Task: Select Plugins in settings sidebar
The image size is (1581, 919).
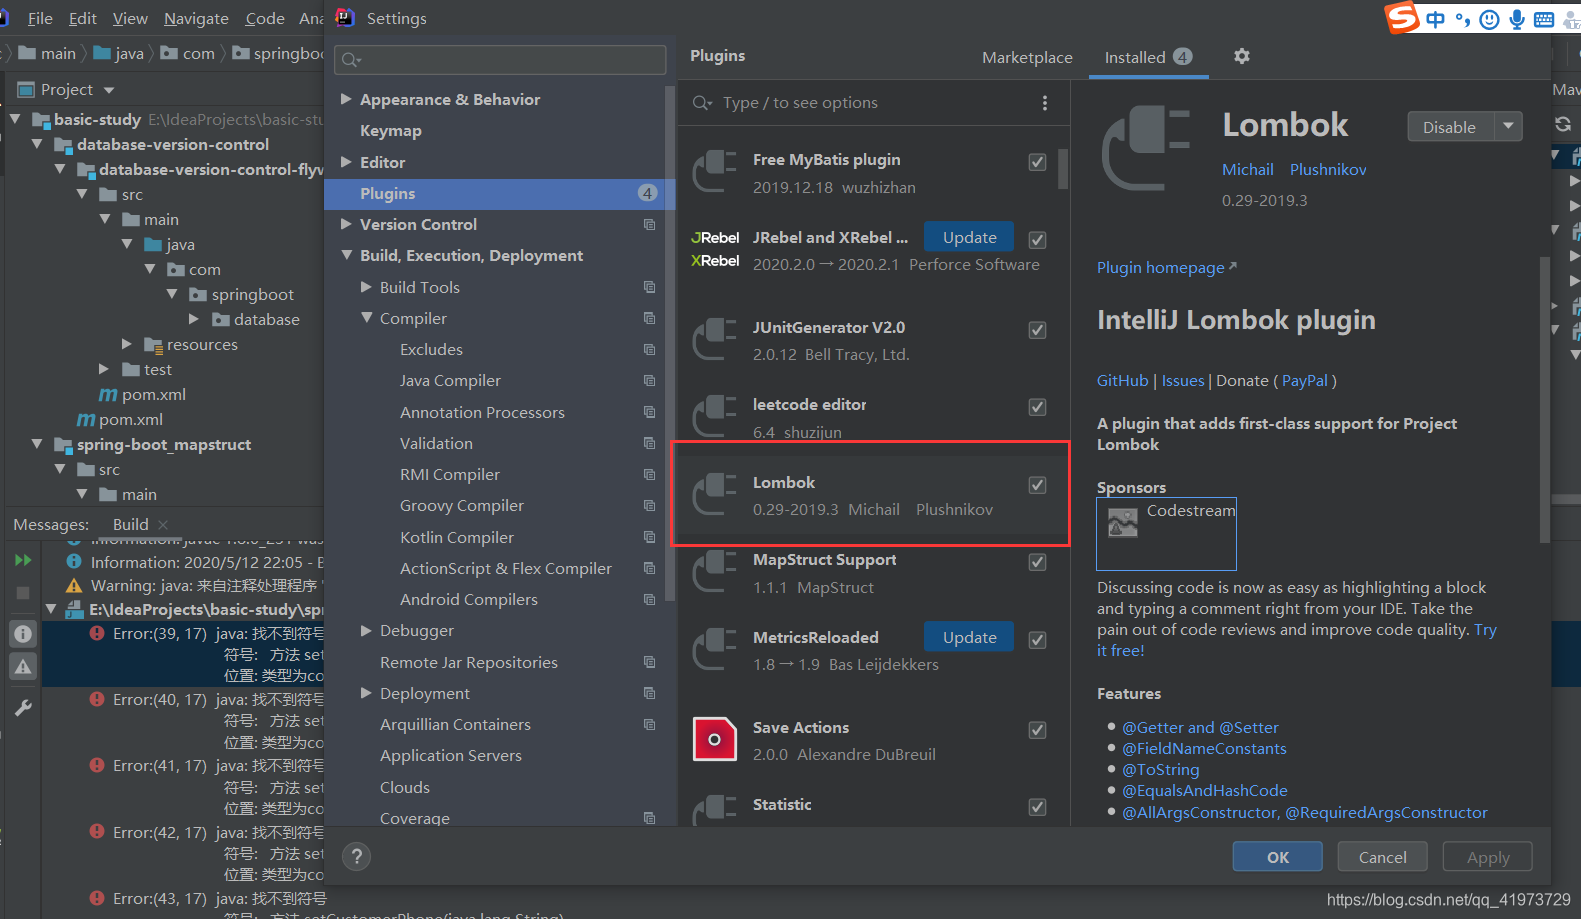Action: (x=498, y=194)
